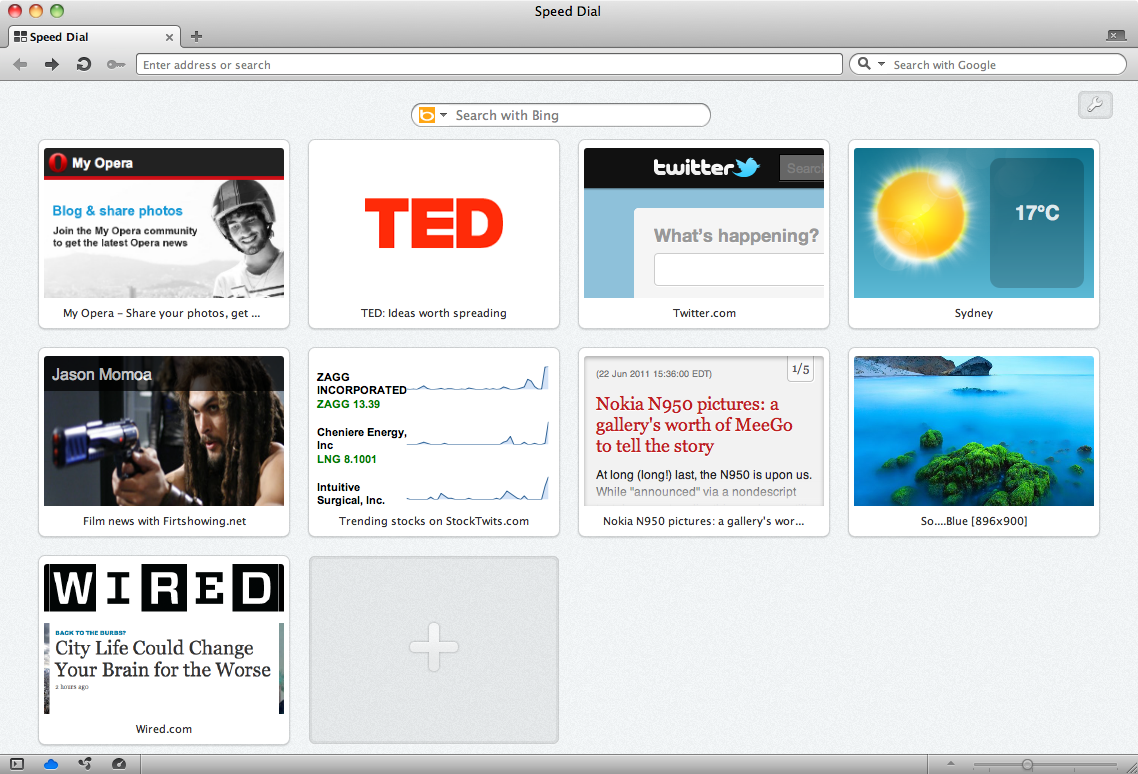The width and height of the screenshot is (1138, 774).
Task: Toggle the Opera Link cloud icon
Action: point(51,764)
